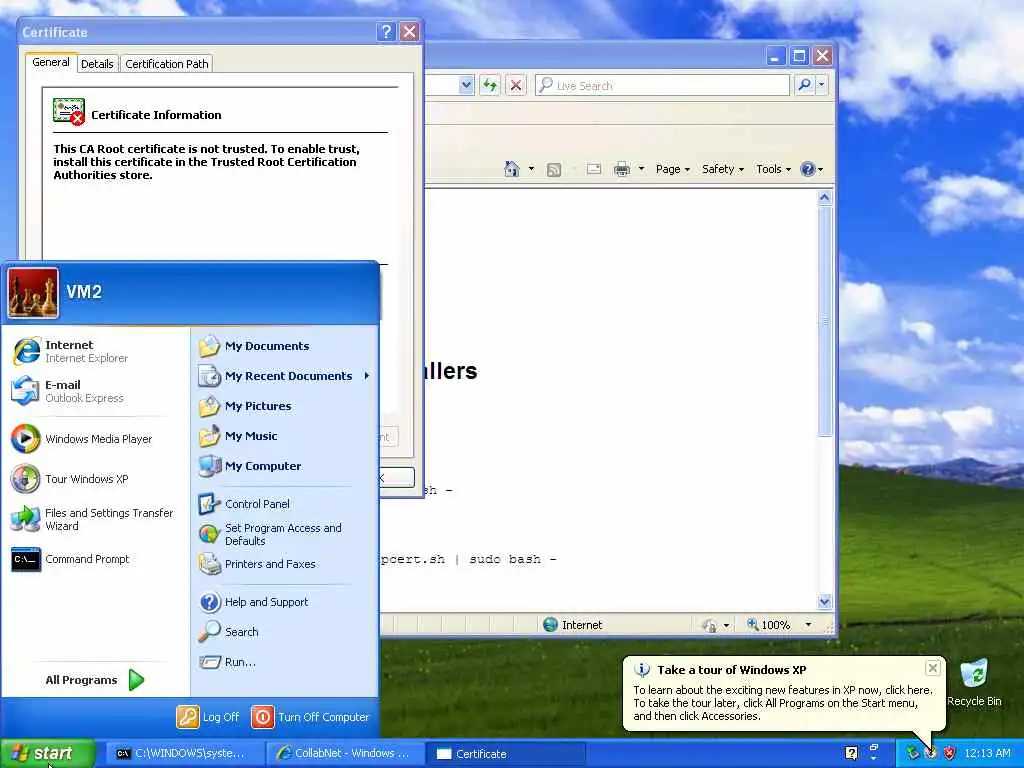Click the Home icon in IE toolbar

[512, 169]
